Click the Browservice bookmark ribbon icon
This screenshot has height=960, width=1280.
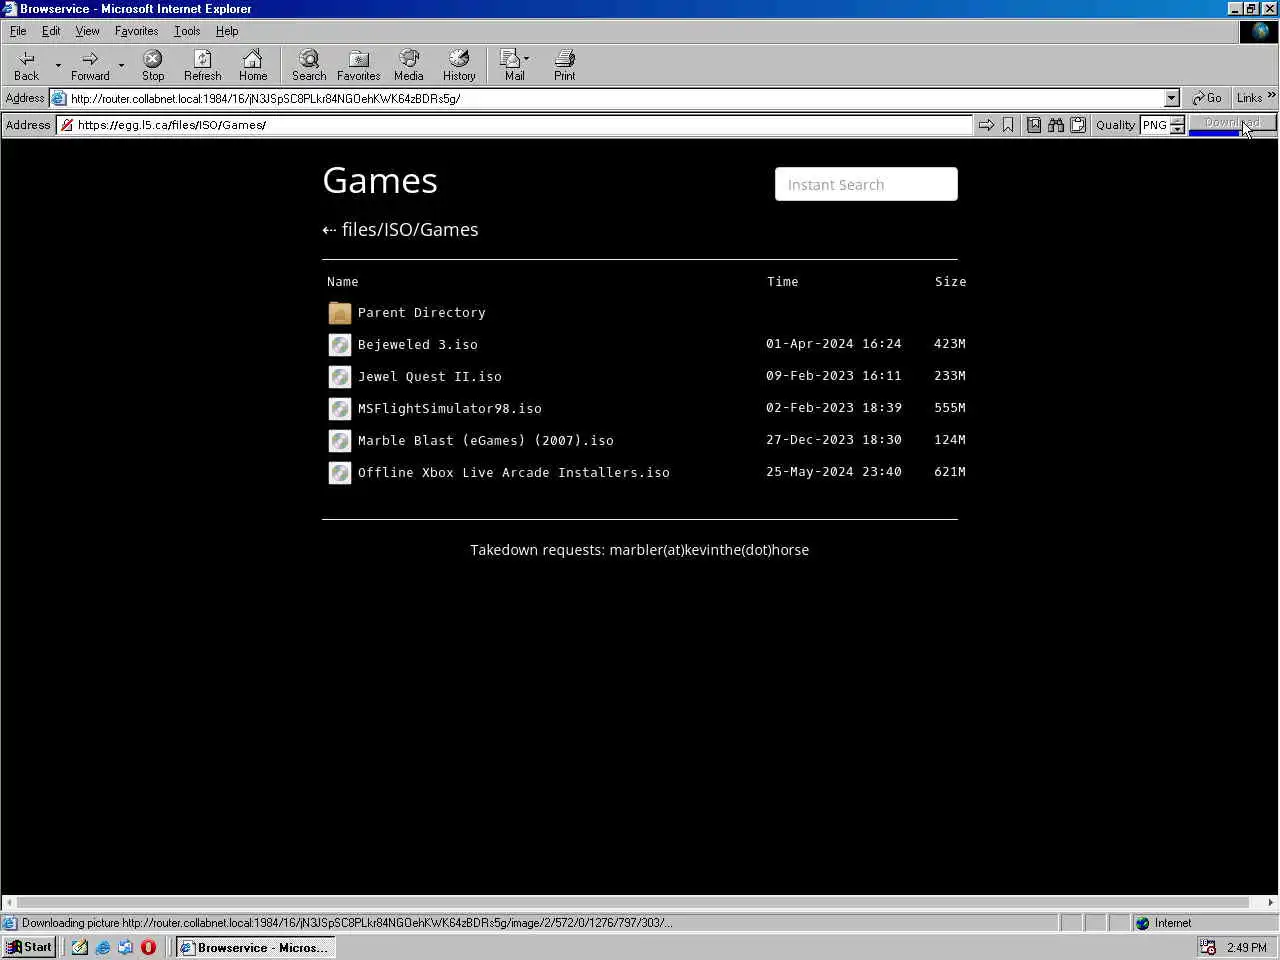pyautogui.click(x=1008, y=125)
